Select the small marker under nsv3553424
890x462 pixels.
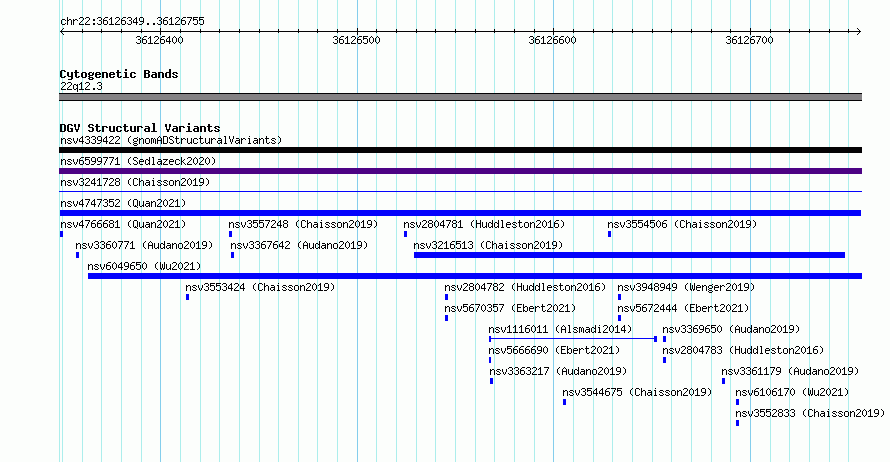(x=187, y=297)
